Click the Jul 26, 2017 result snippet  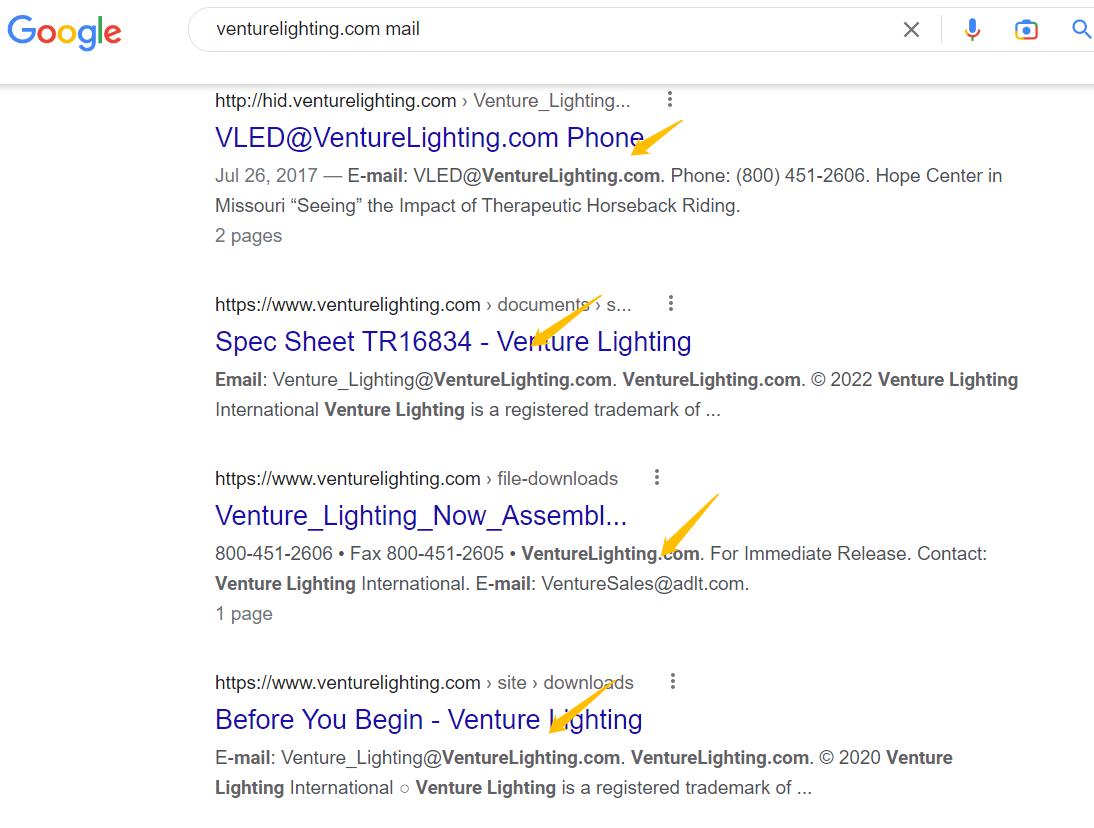coord(608,190)
